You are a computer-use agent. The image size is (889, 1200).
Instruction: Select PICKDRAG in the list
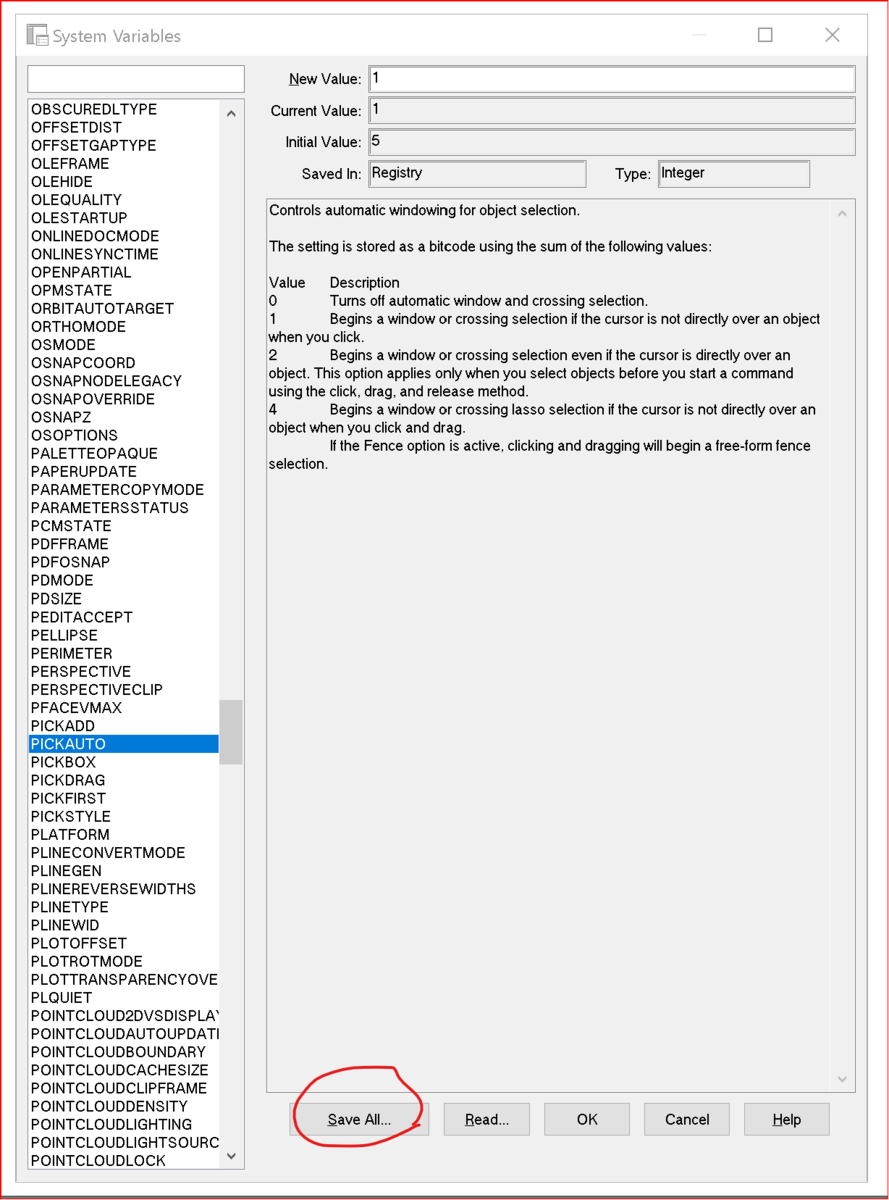click(68, 780)
